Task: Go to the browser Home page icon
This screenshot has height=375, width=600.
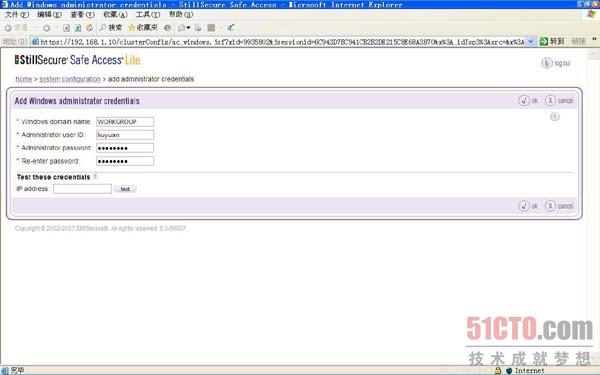Action: point(89,28)
